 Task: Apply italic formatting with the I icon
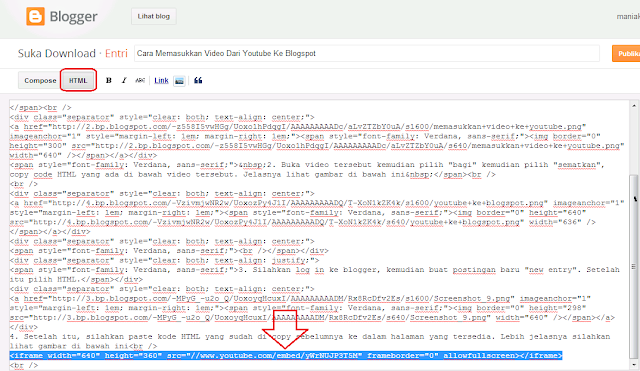124,80
